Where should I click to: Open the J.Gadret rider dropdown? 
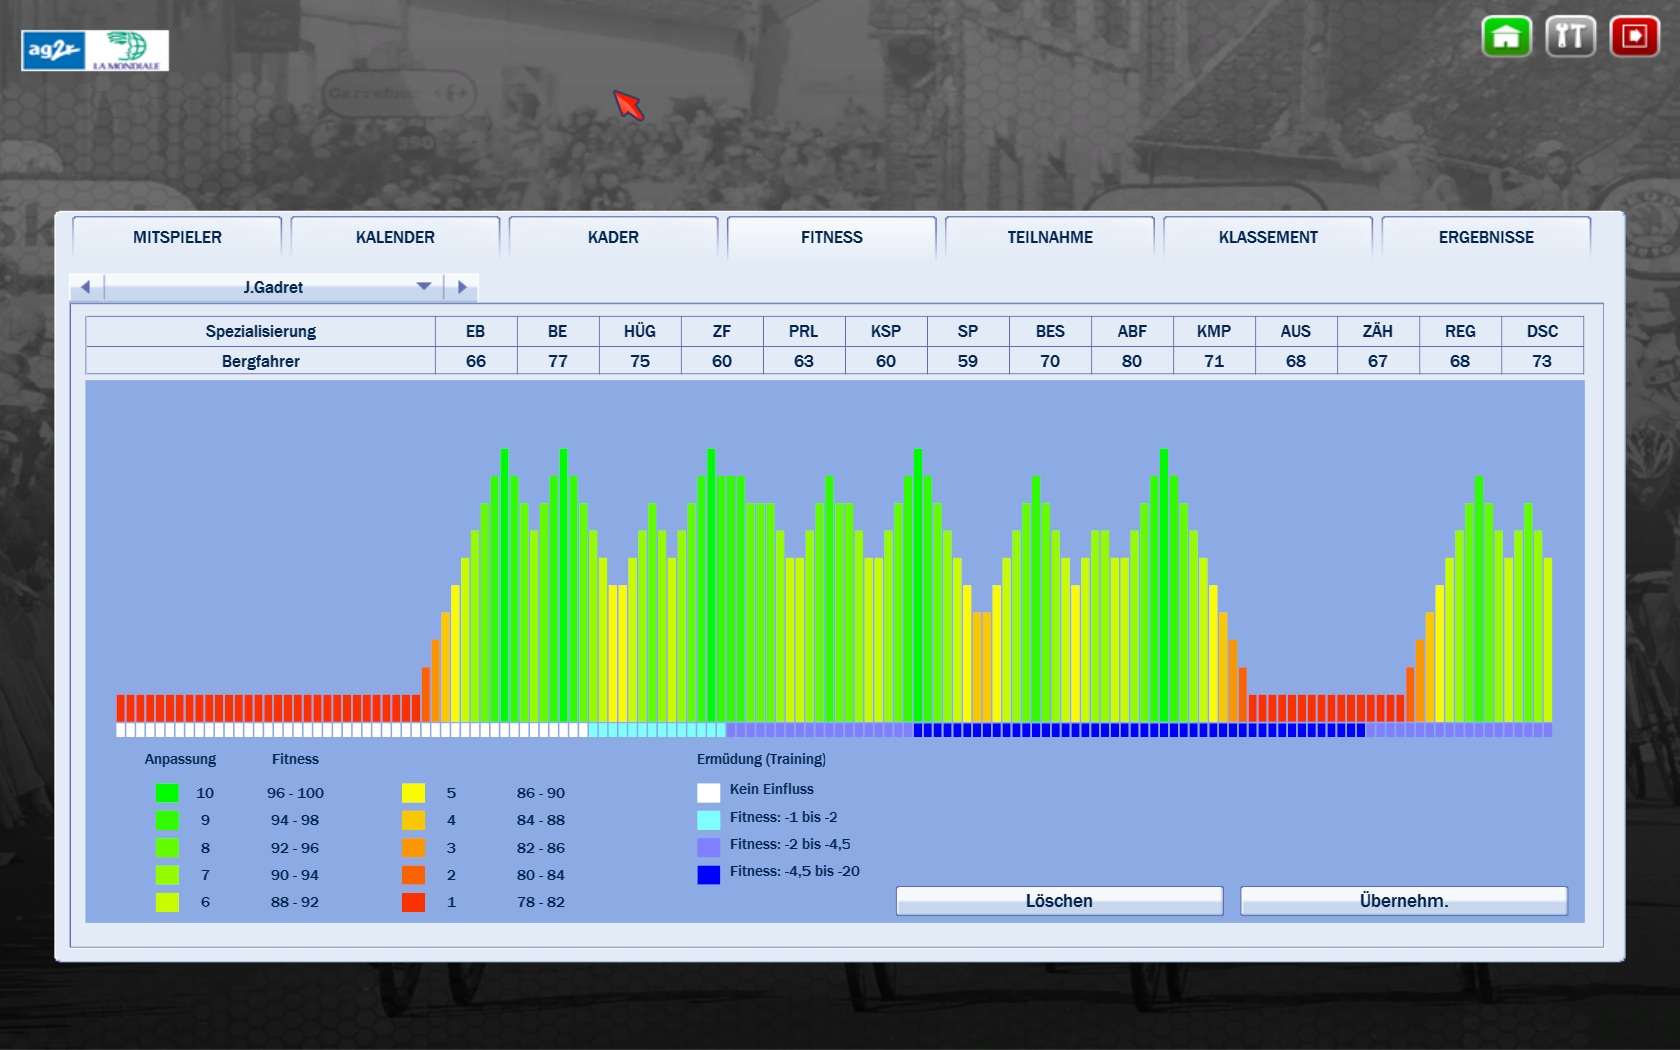273,287
